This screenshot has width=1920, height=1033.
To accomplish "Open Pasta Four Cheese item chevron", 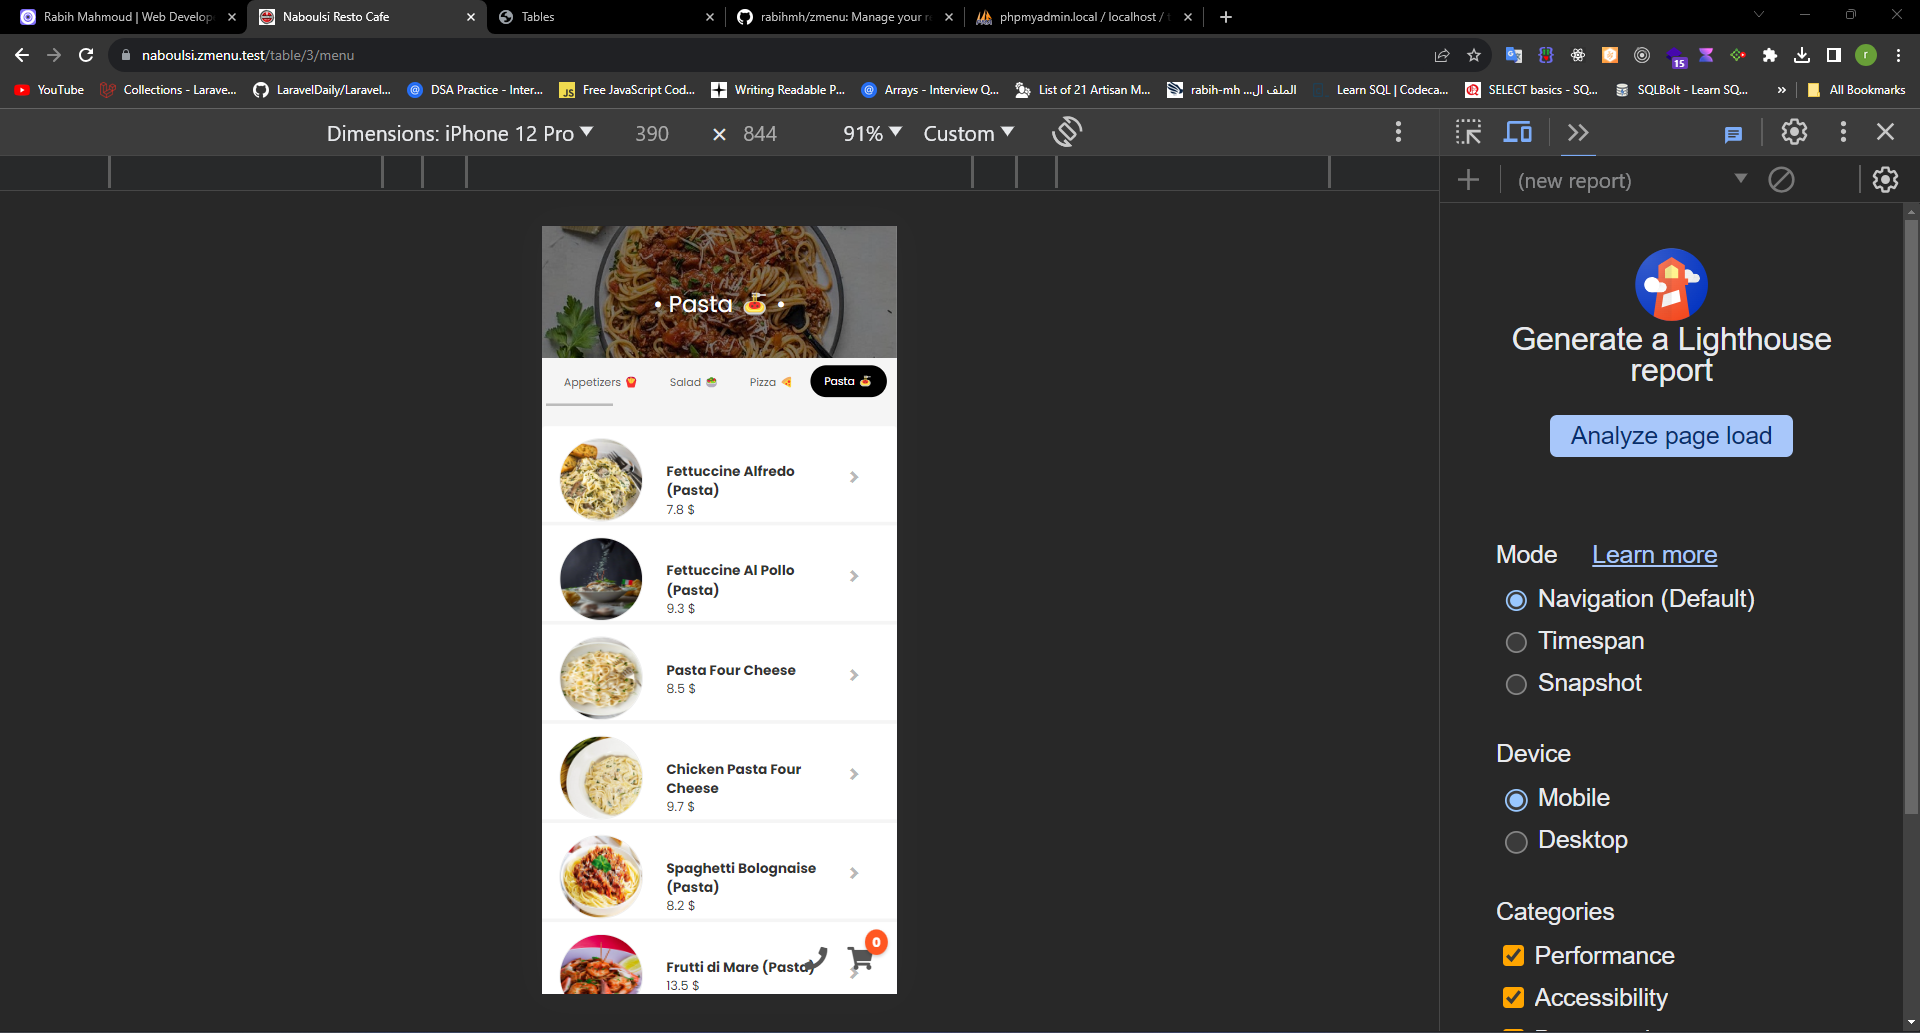I will click(x=854, y=675).
